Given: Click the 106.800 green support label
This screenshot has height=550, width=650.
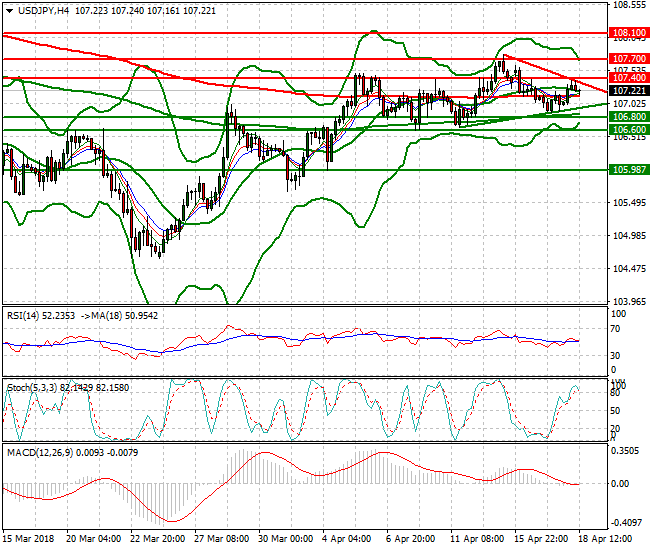Looking at the screenshot, I should [x=629, y=117].
